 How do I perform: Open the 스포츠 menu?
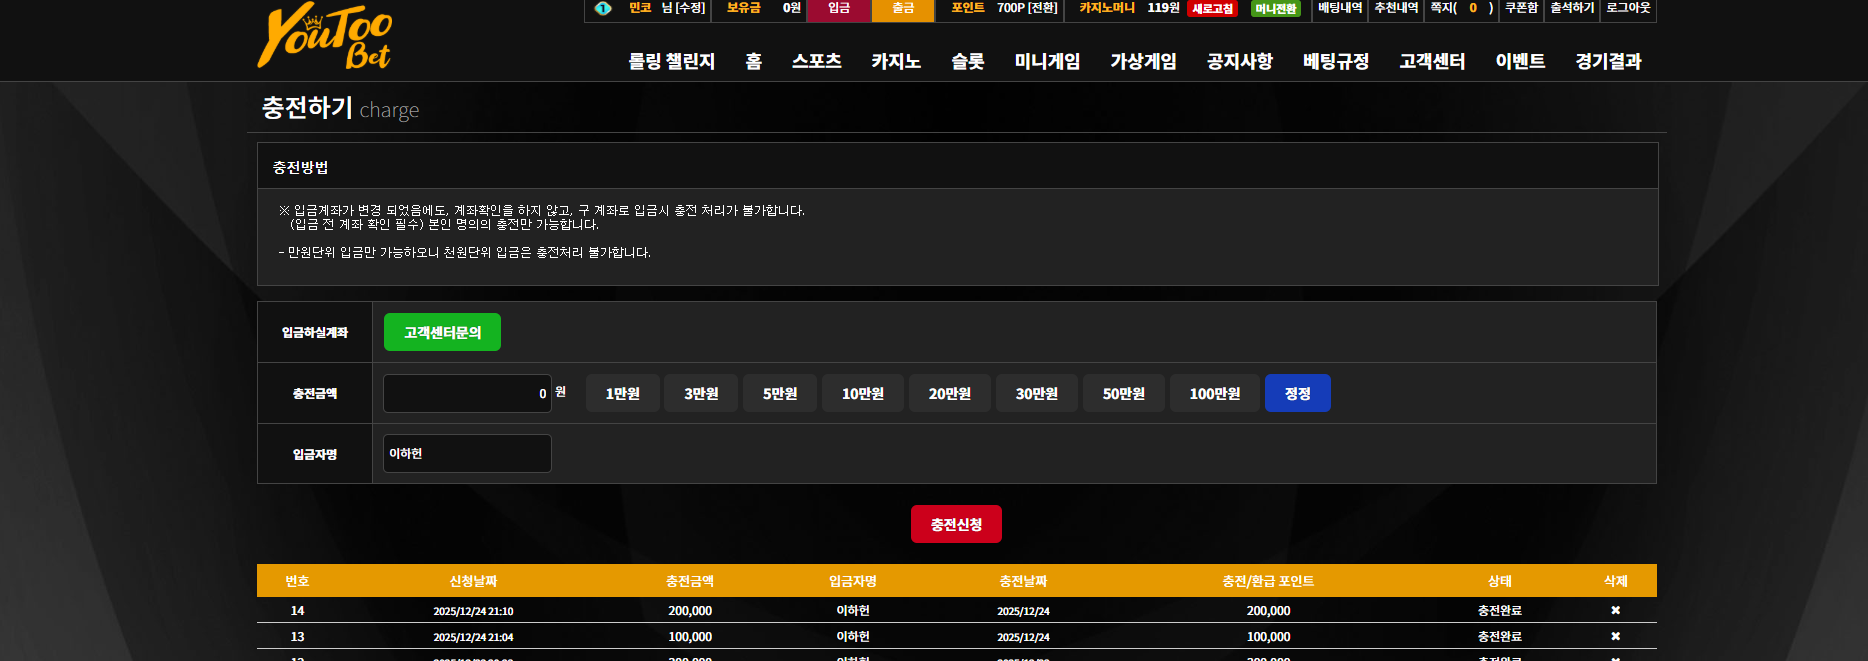coord(816,61)
